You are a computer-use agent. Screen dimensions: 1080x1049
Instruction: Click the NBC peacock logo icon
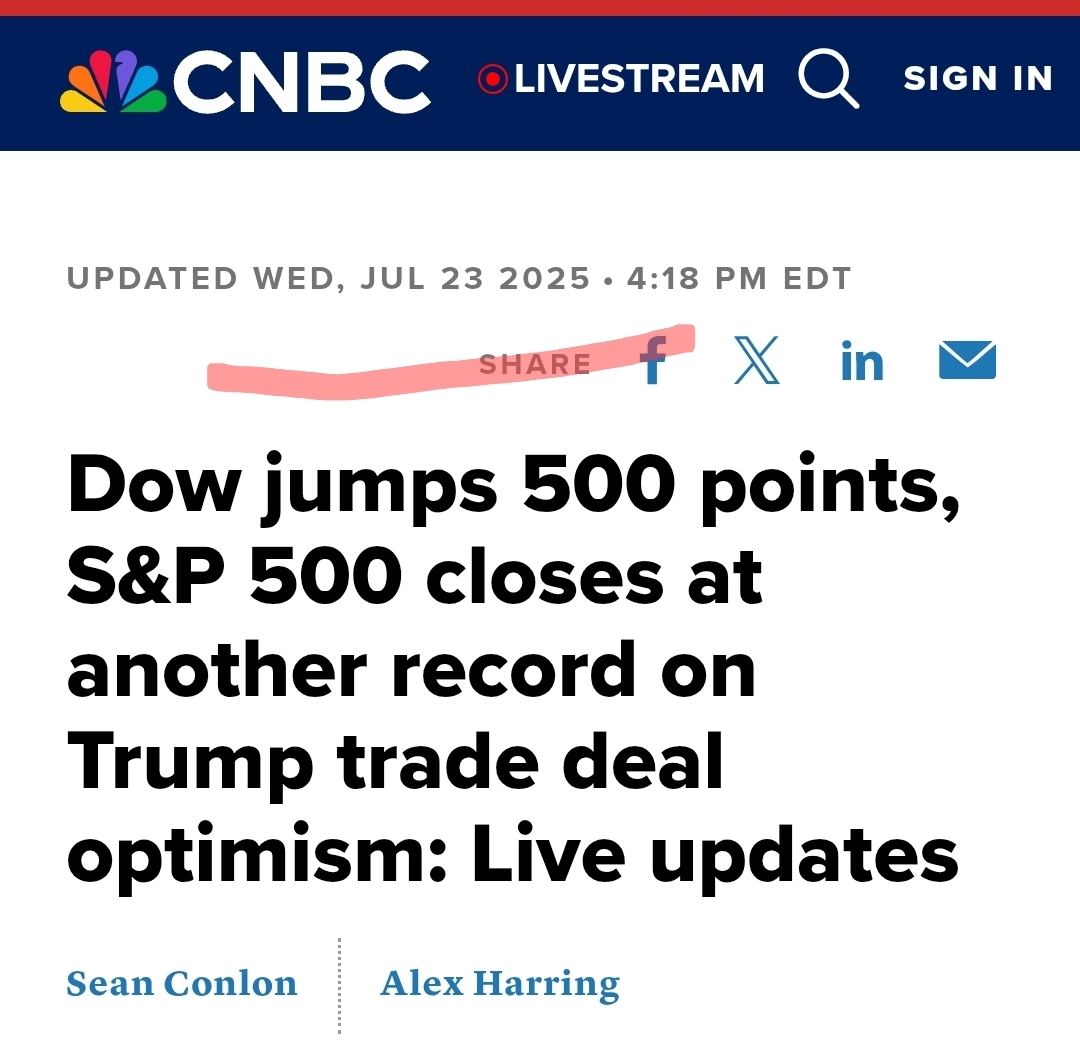[113, 81]
